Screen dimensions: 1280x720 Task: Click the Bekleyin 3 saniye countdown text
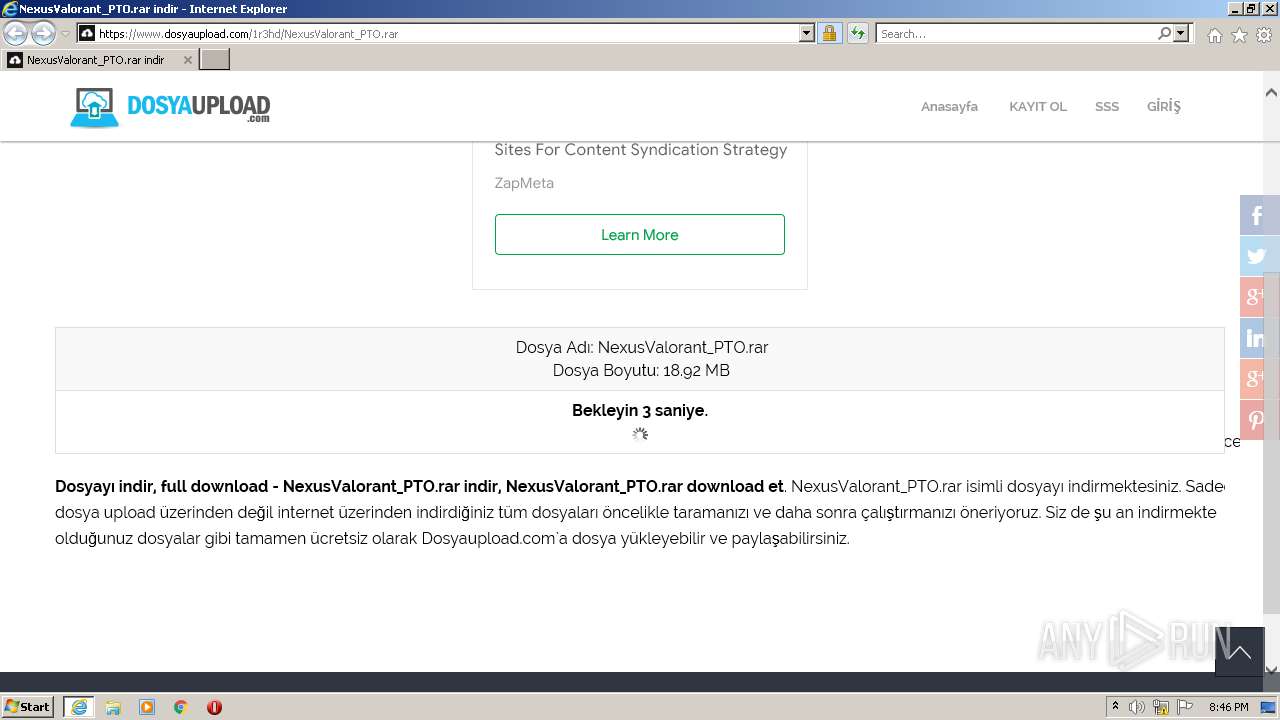click(x=640, y=410)
